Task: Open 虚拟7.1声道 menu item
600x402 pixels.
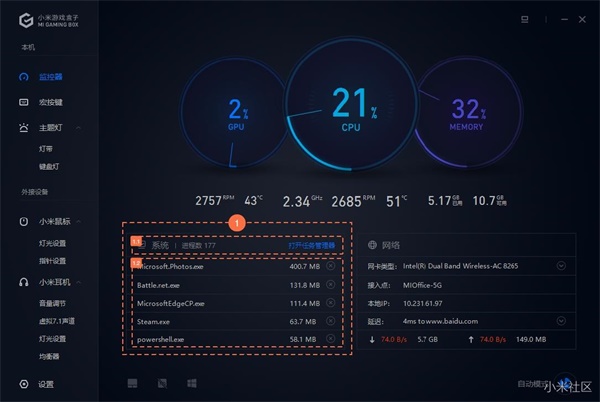Action: [x=57, y=321]
